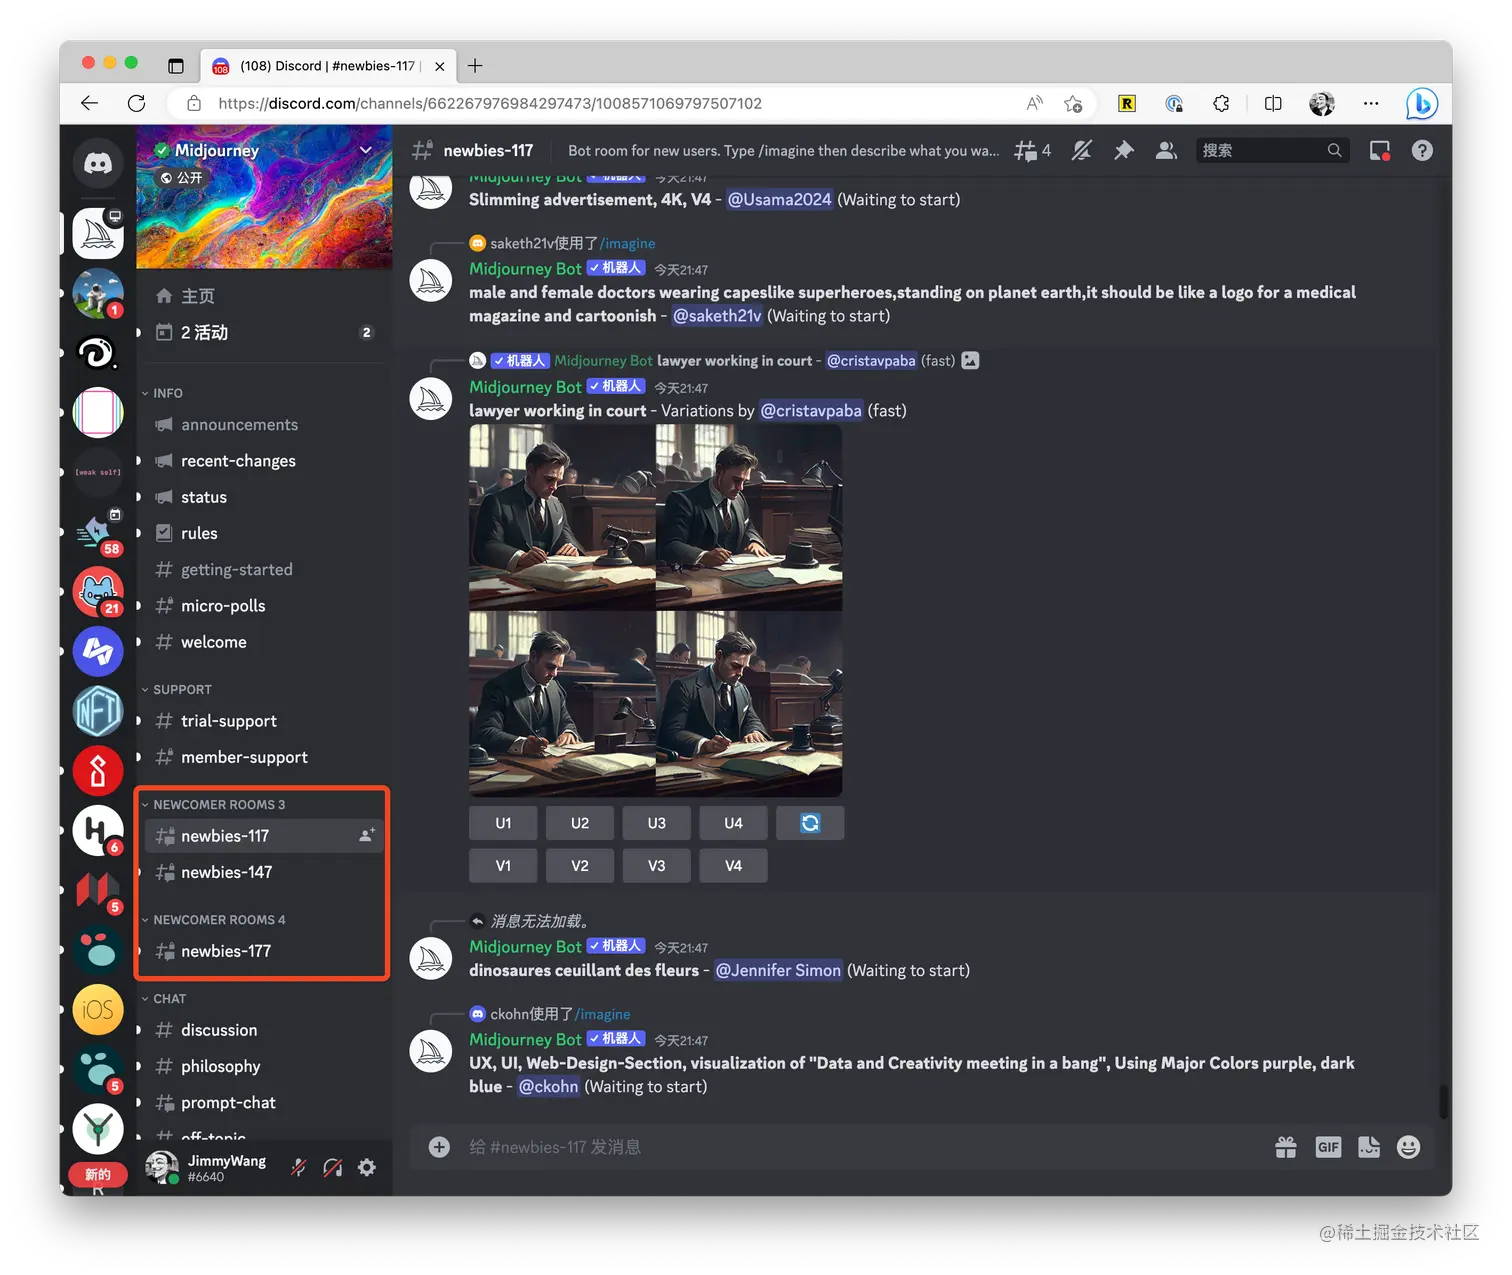Click the plus attachment icon in message bar
This screenshot has height=1275, width=1512.
tap(439, 1147)
